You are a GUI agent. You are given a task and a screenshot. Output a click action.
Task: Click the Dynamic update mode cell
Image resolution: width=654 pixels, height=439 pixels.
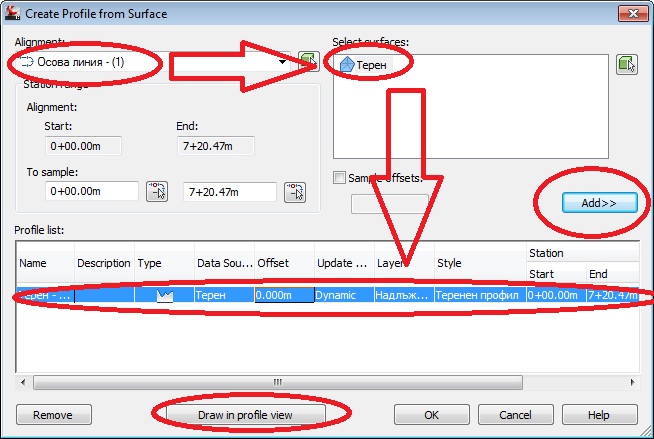pyautogui.click(x=345, y=295)
